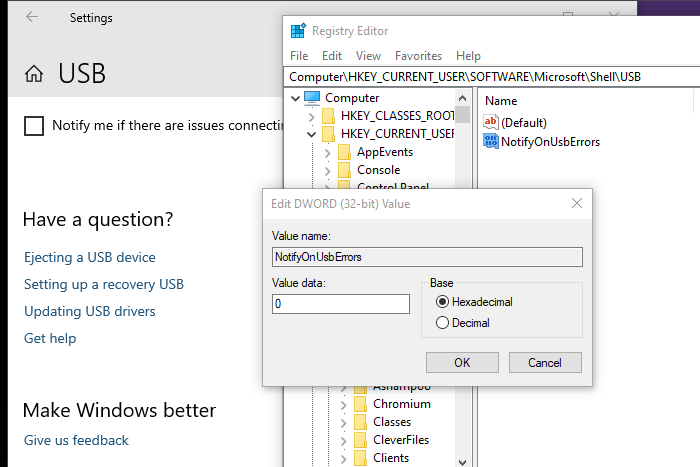Select the Decimal base option
This screenshot has width=700, height=467.
pyautogui.click(x=442, y=323)
